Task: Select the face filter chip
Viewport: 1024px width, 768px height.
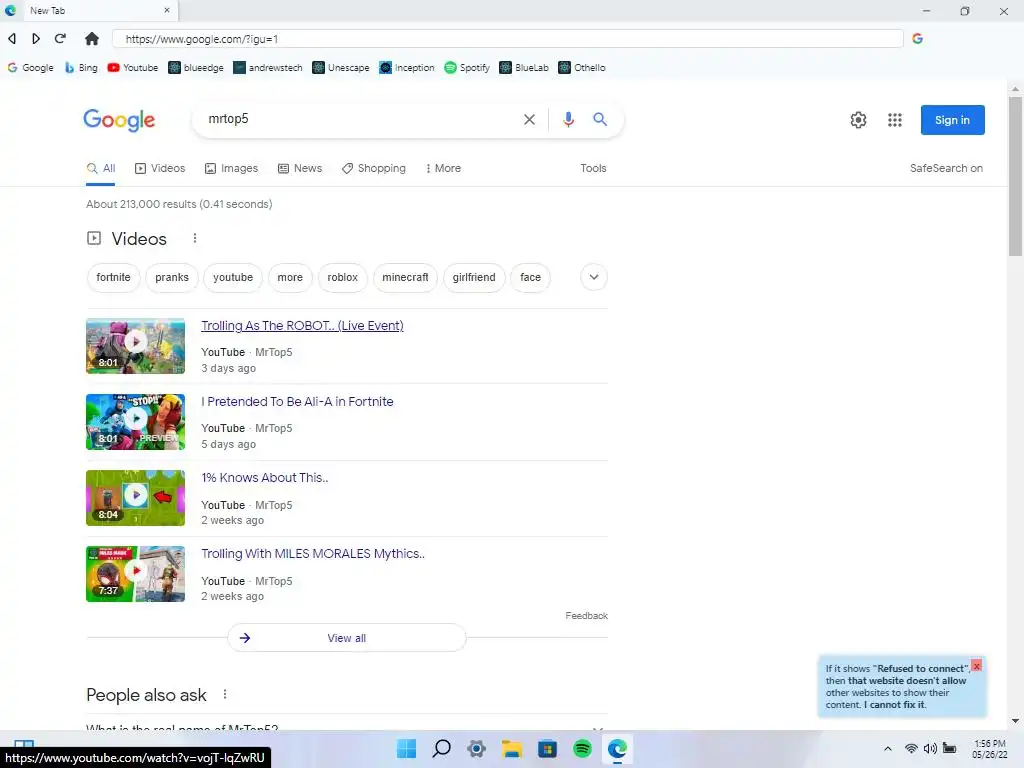Action: coord(530,278)
